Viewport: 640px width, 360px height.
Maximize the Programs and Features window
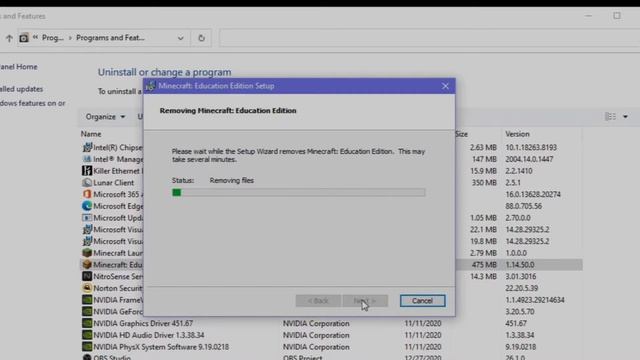pyautogui.click(x=617, y=16)
